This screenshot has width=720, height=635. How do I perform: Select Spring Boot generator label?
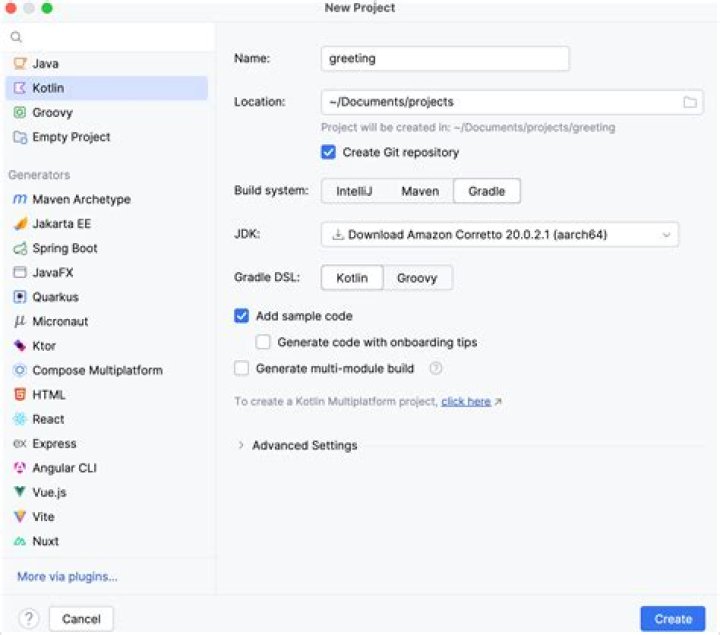point(65,248)
